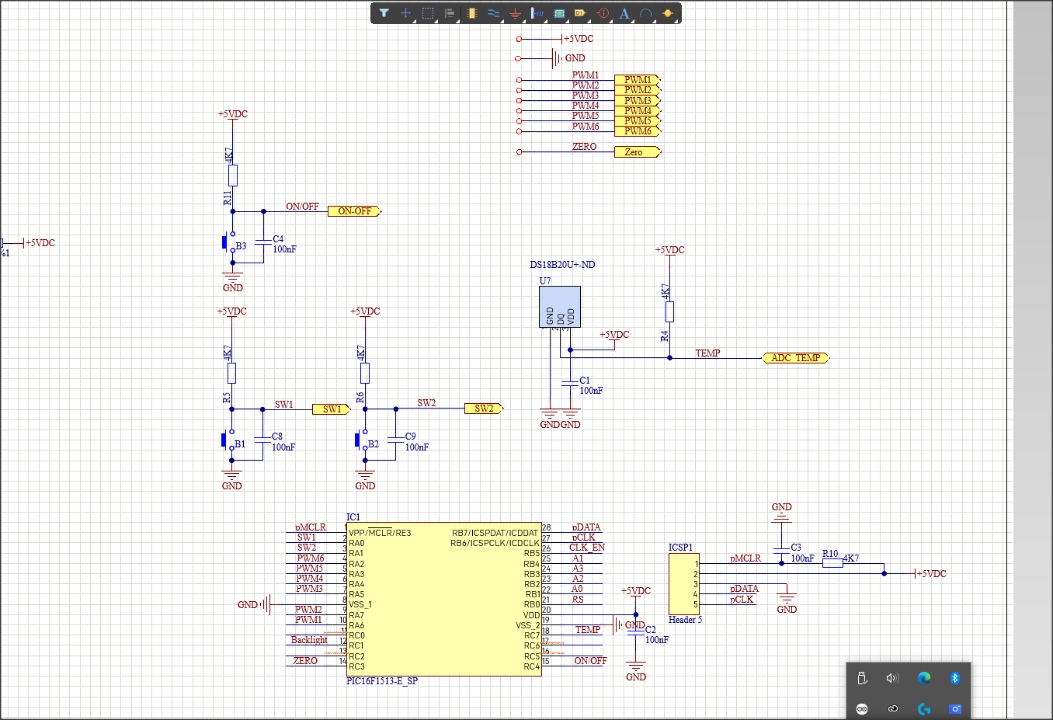
Task: Select push button B2 symbol
Action: tap(361, 441)
